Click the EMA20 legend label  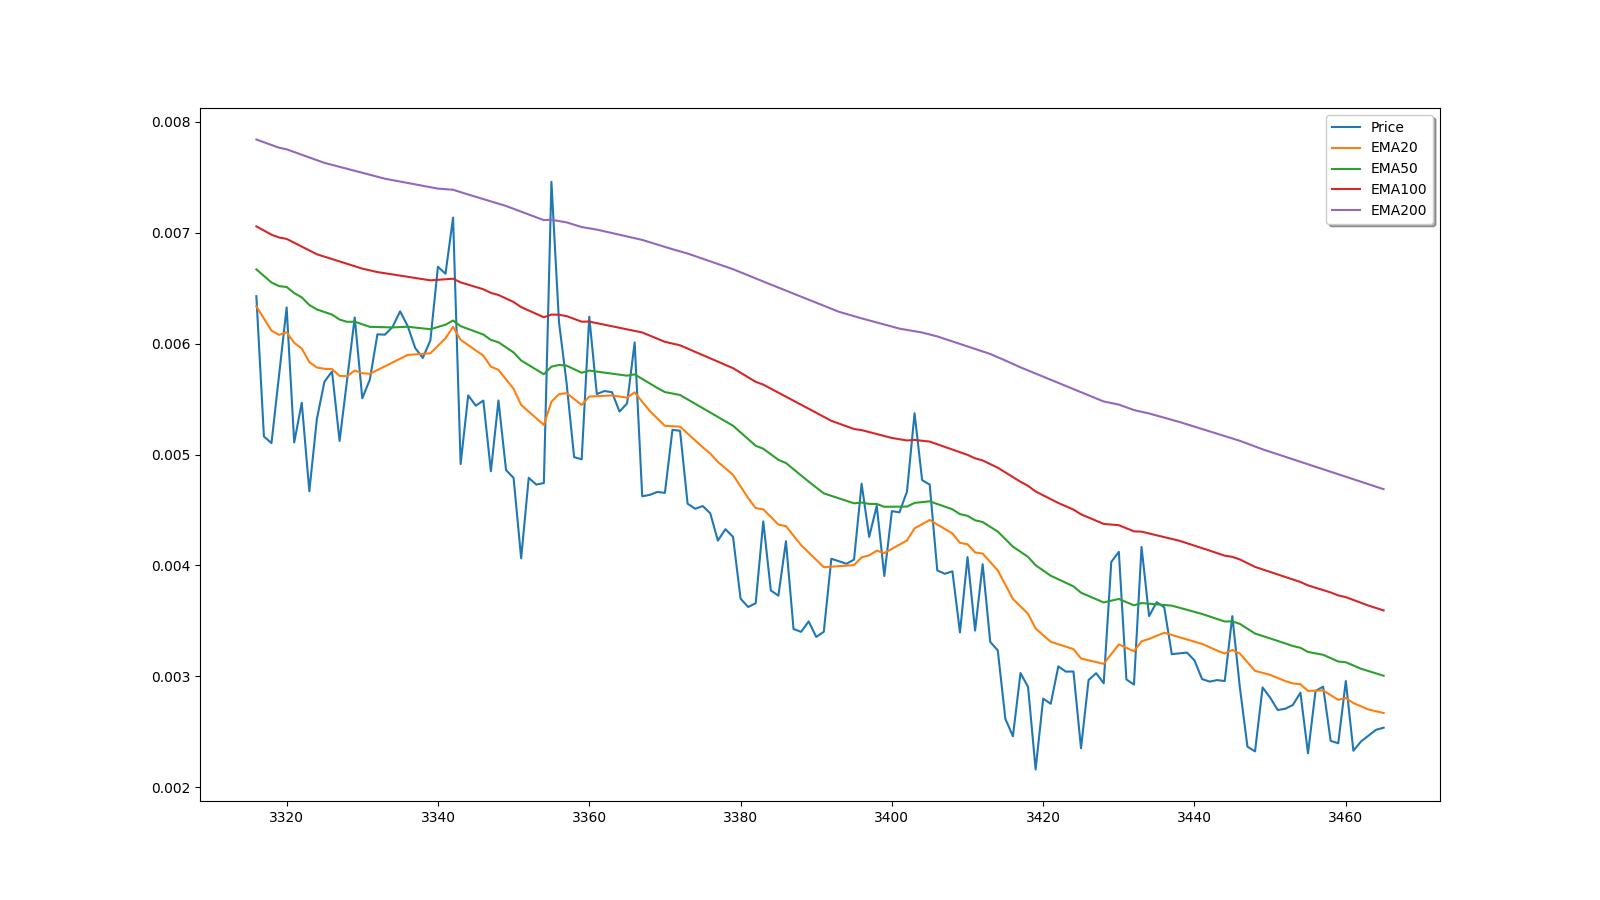(x=1394, y=147)
